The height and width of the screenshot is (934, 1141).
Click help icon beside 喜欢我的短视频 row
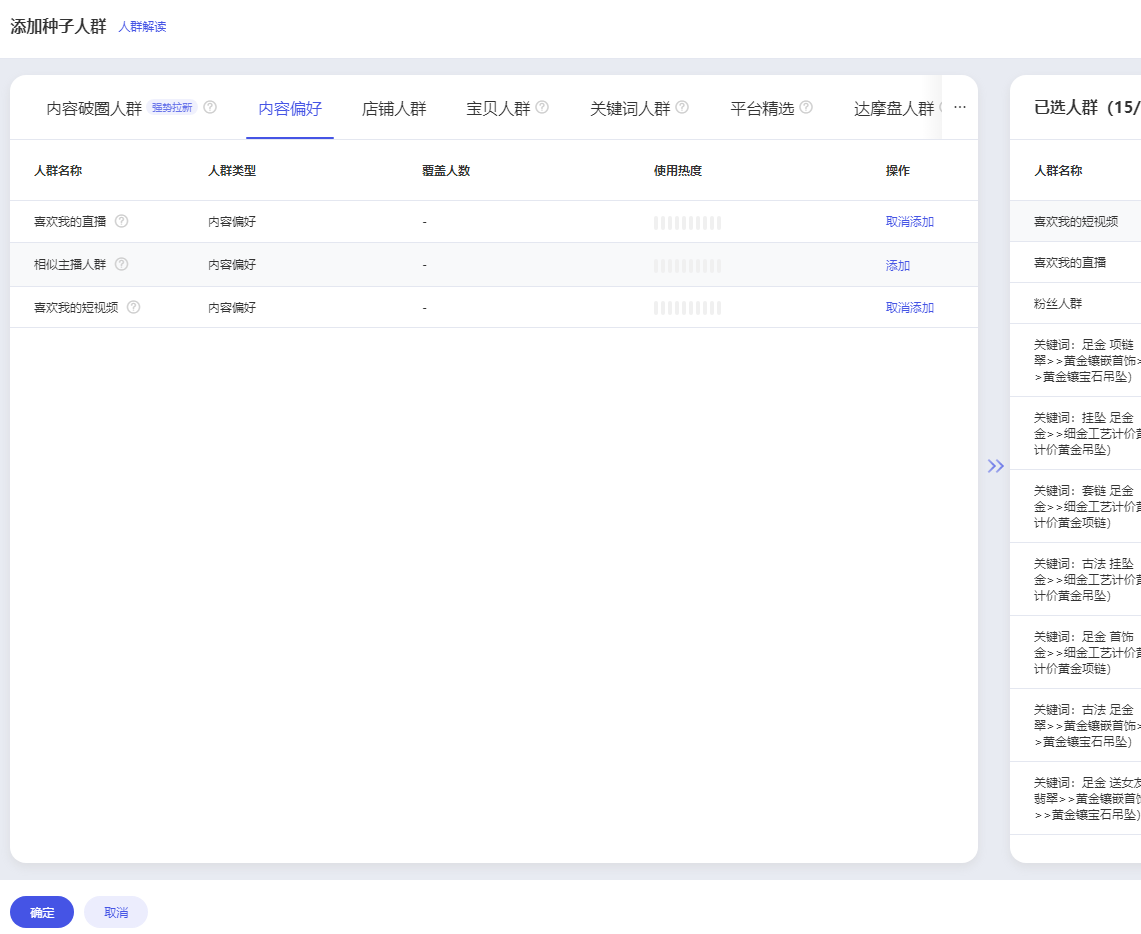pos(134,308)
